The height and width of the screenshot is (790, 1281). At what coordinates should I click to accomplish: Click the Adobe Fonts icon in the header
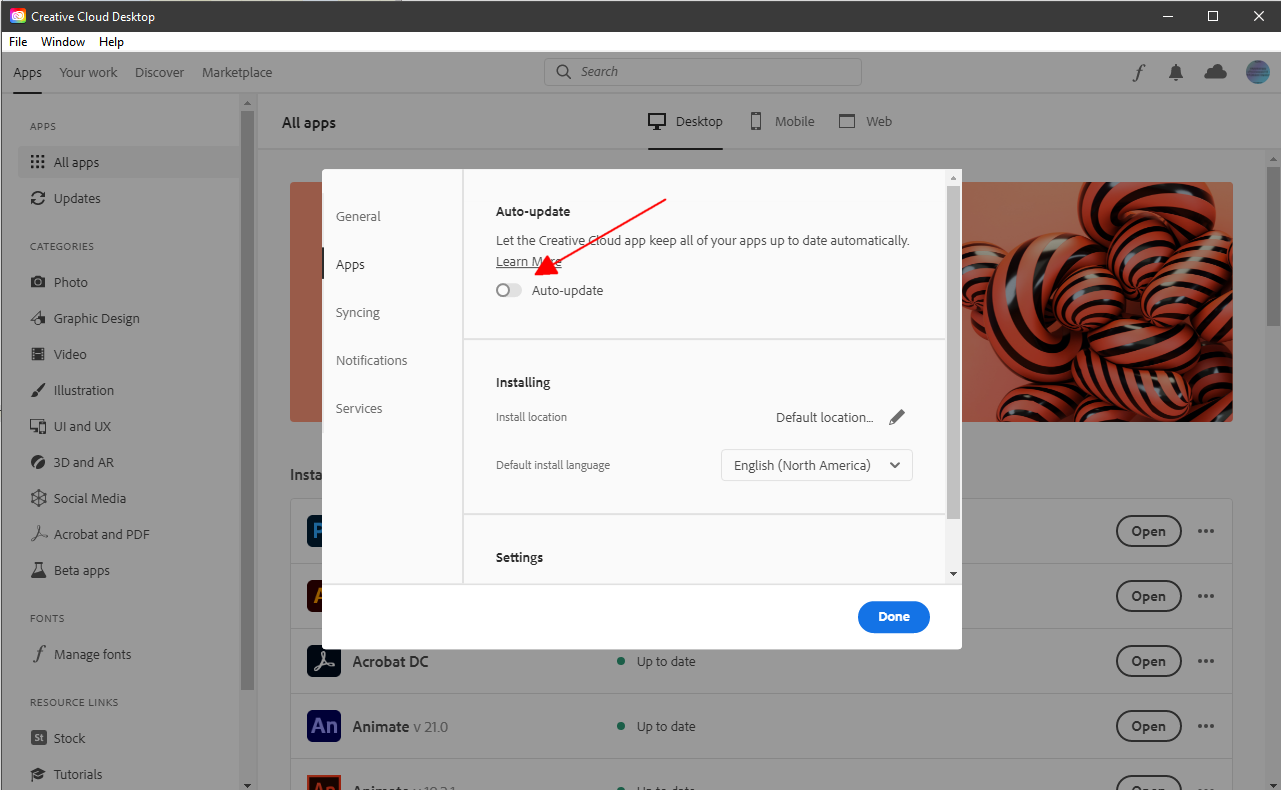click(x=1138, y=71)
